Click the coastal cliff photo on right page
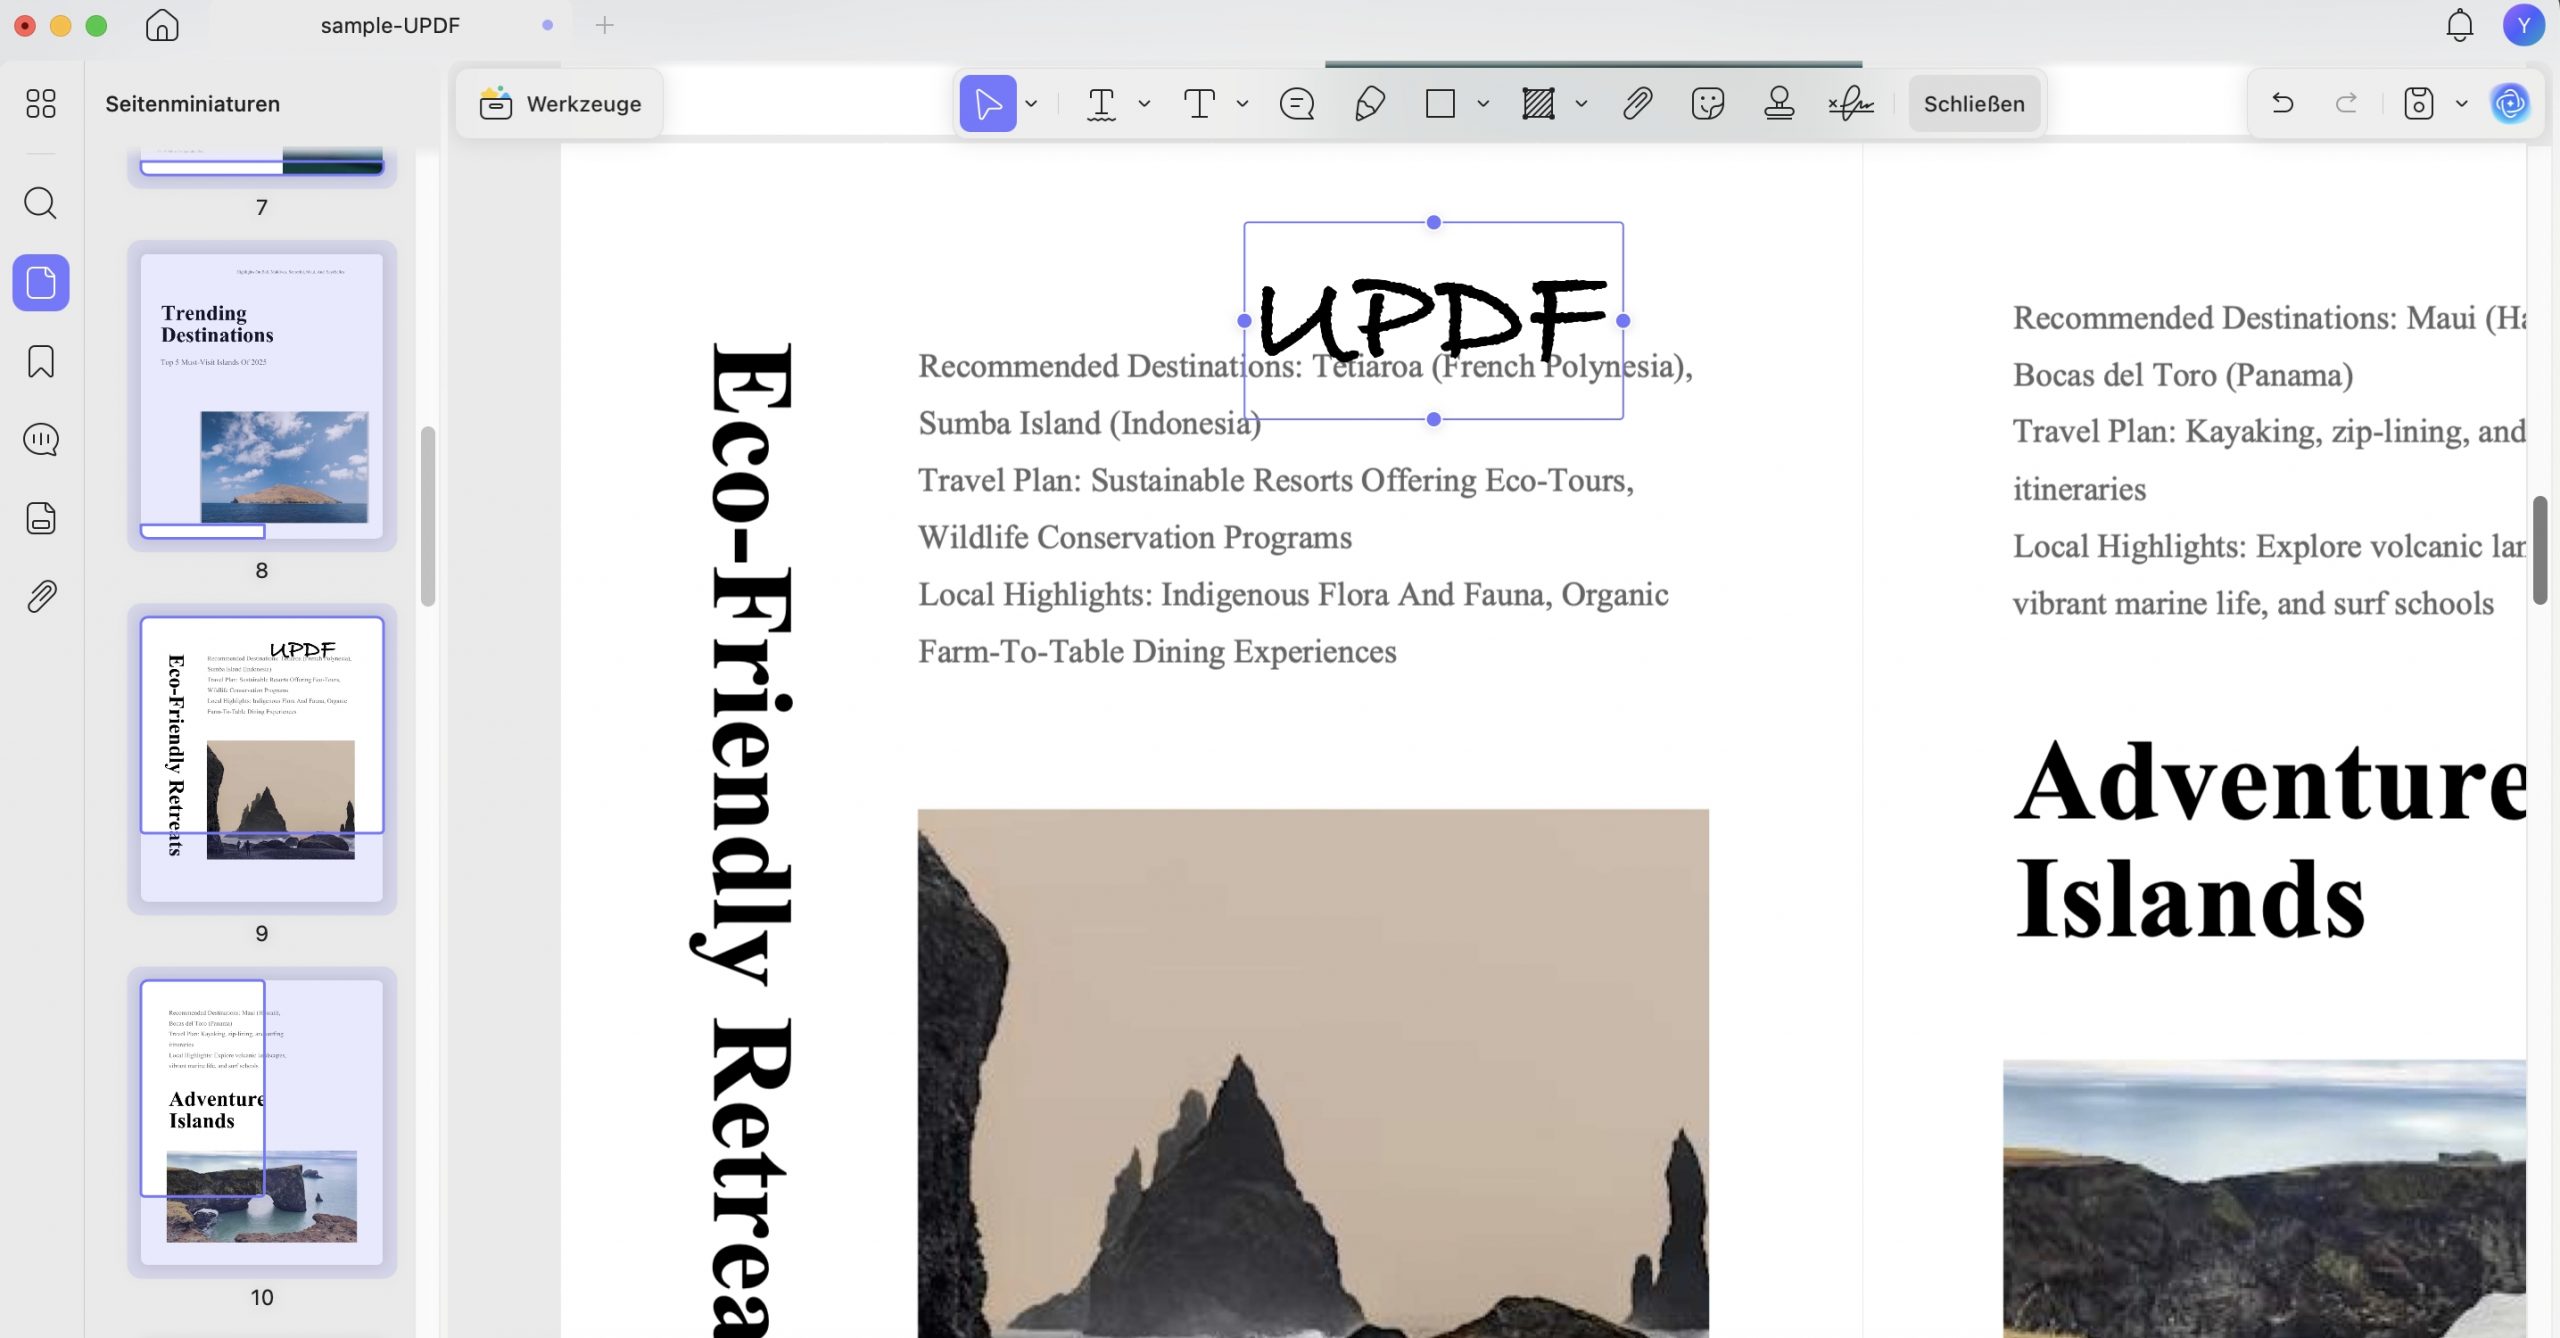This screenshot has height=1338, width=2560. pos(2264,1199)
